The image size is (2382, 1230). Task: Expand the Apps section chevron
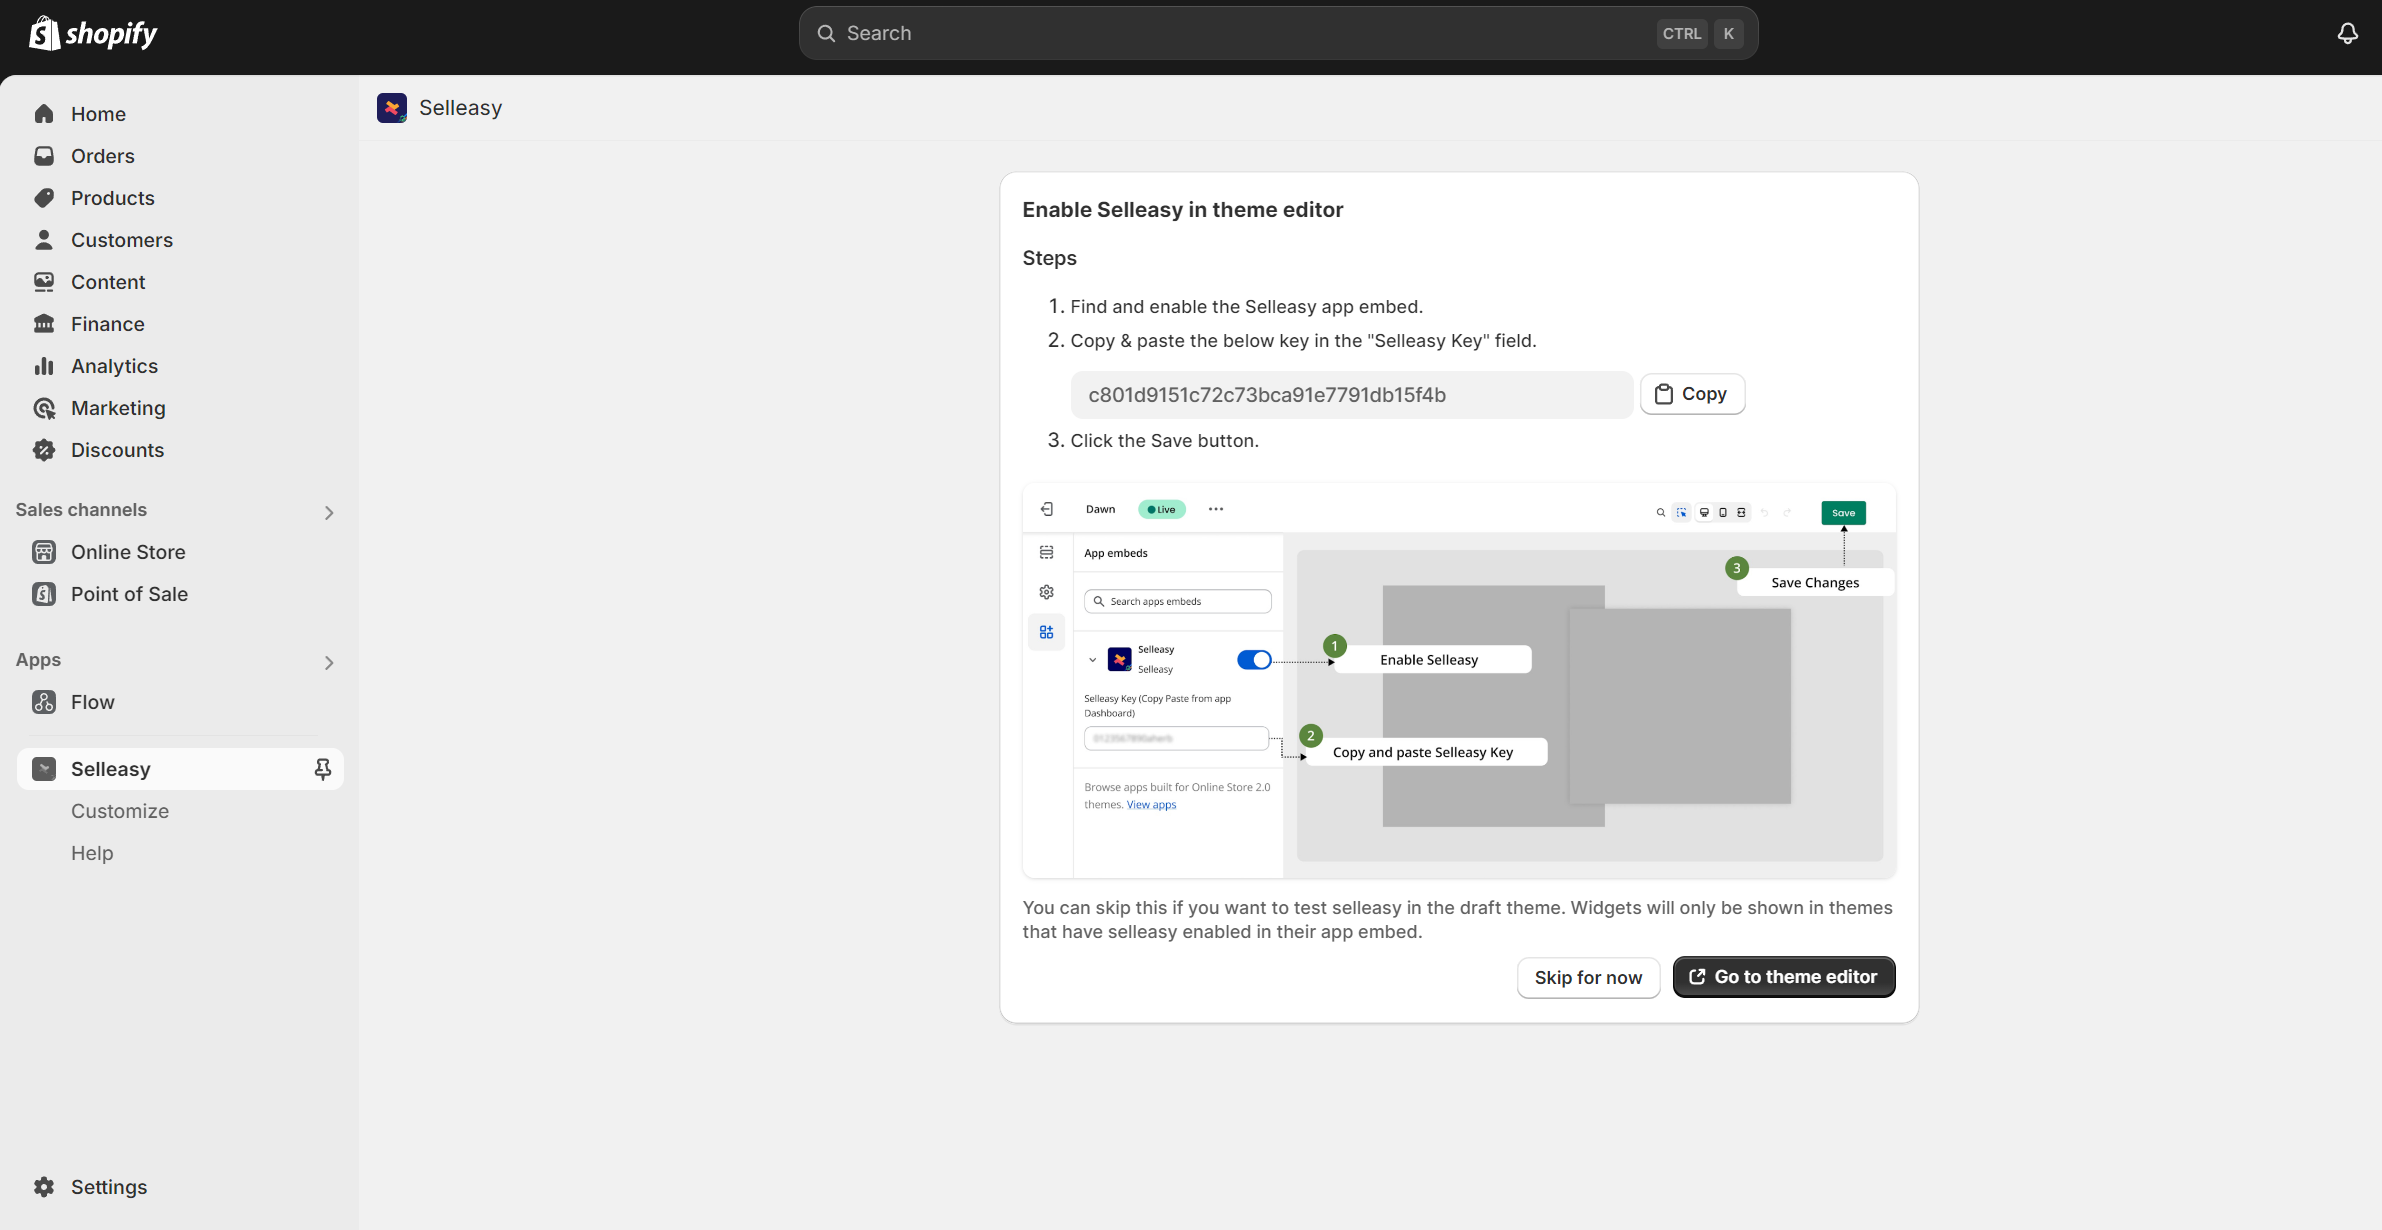click(x=330, y=662)
